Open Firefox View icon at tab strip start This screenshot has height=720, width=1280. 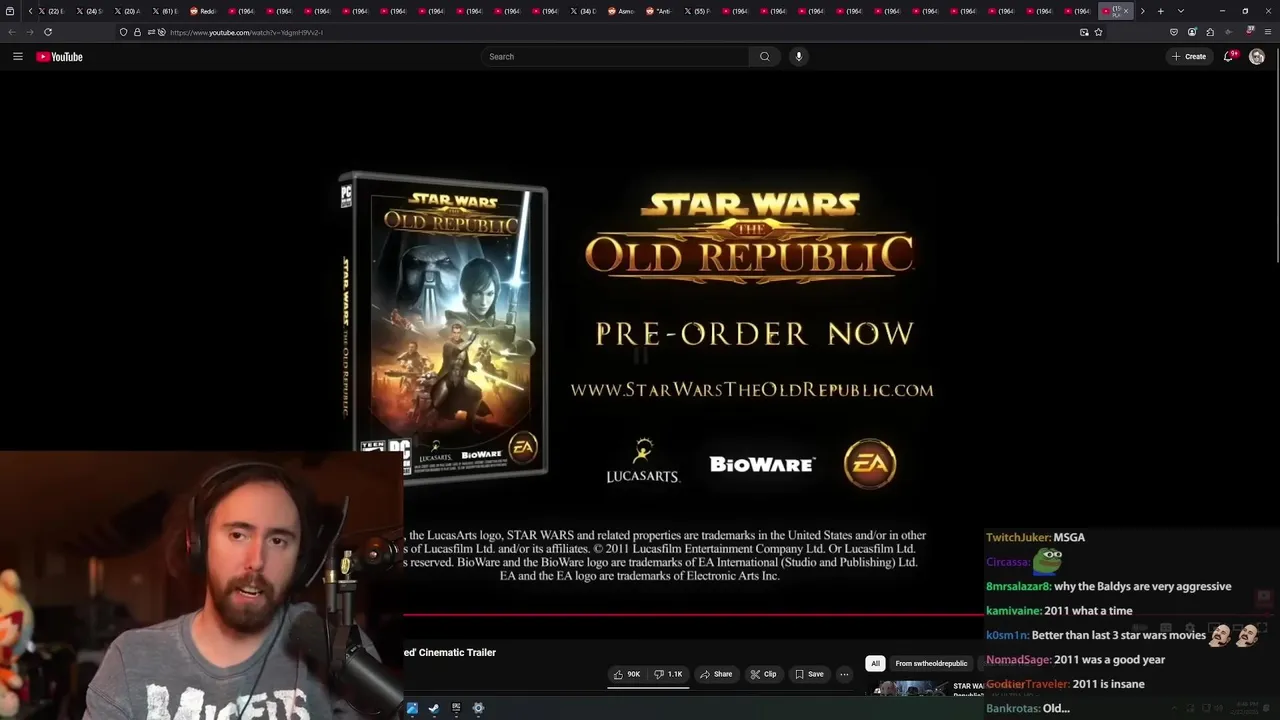click(x=10, y=11)
